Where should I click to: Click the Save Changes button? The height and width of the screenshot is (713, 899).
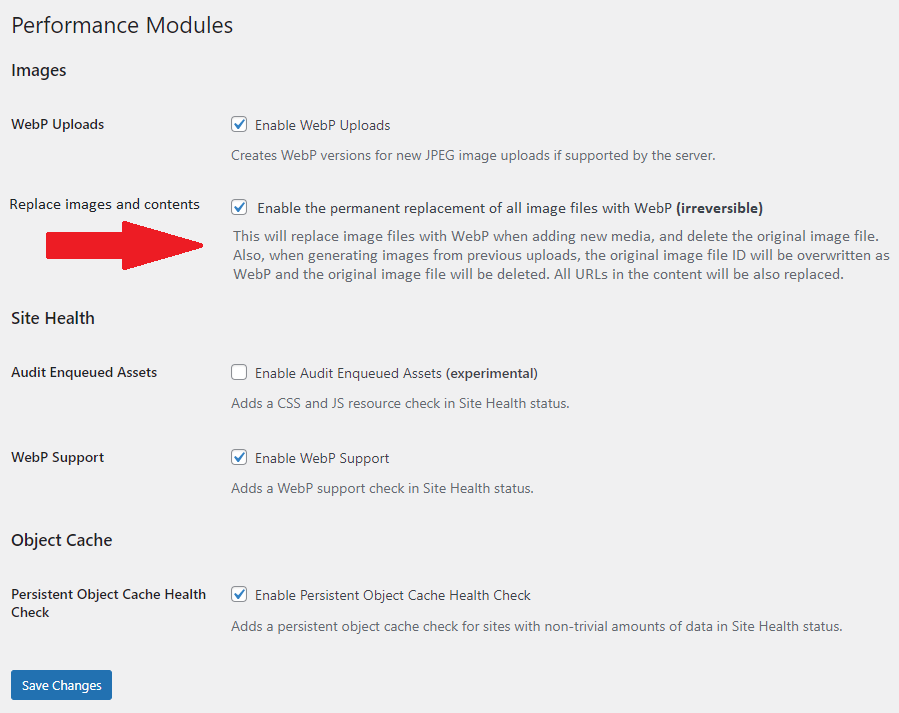(x=61, y=685)
